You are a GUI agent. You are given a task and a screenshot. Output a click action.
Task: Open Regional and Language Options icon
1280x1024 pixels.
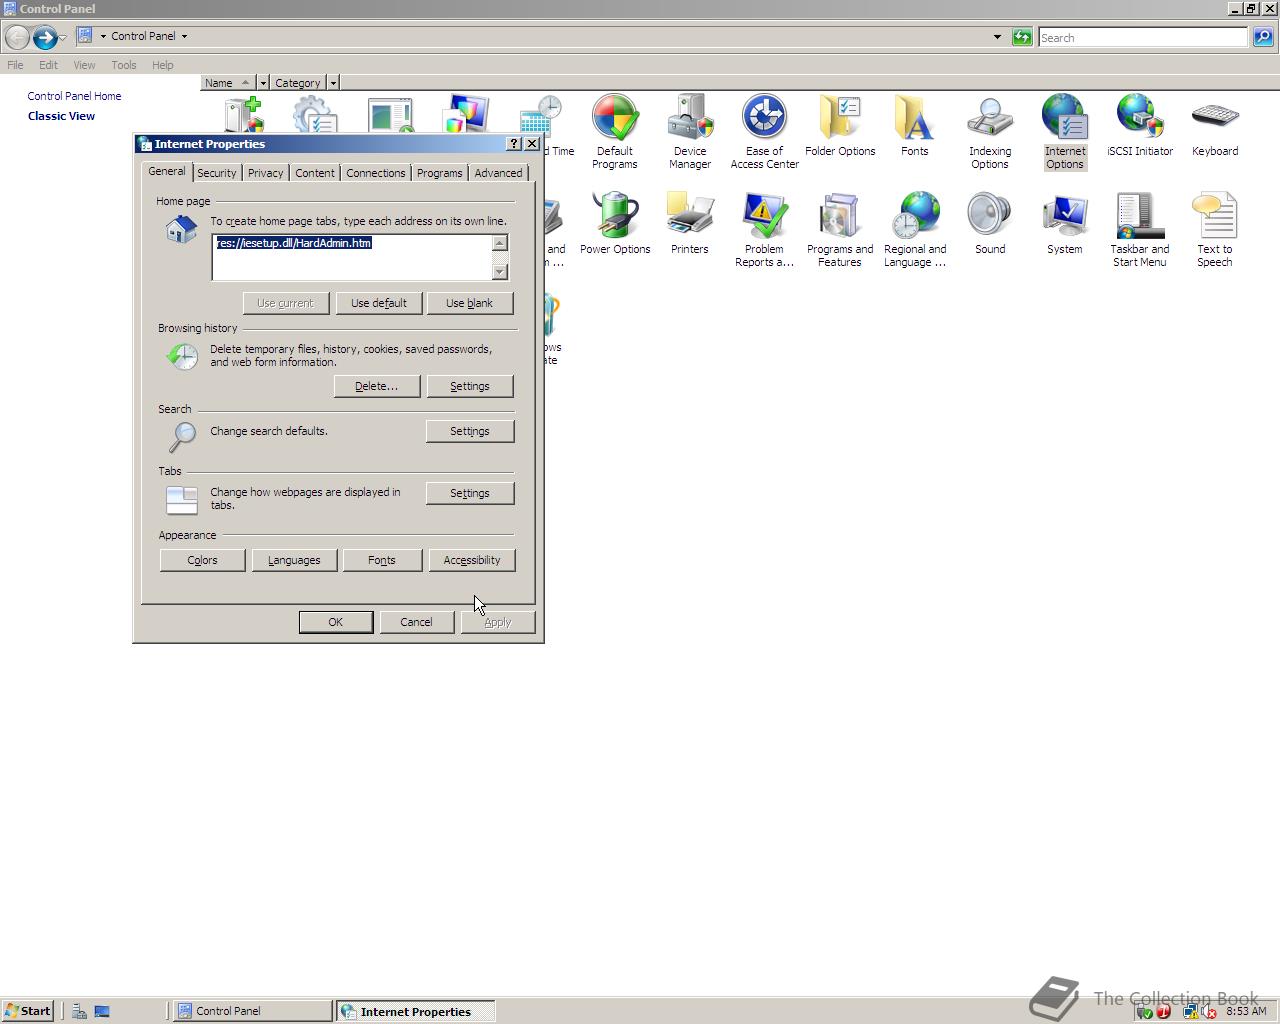pyautogui.click(x=914, y=229)
